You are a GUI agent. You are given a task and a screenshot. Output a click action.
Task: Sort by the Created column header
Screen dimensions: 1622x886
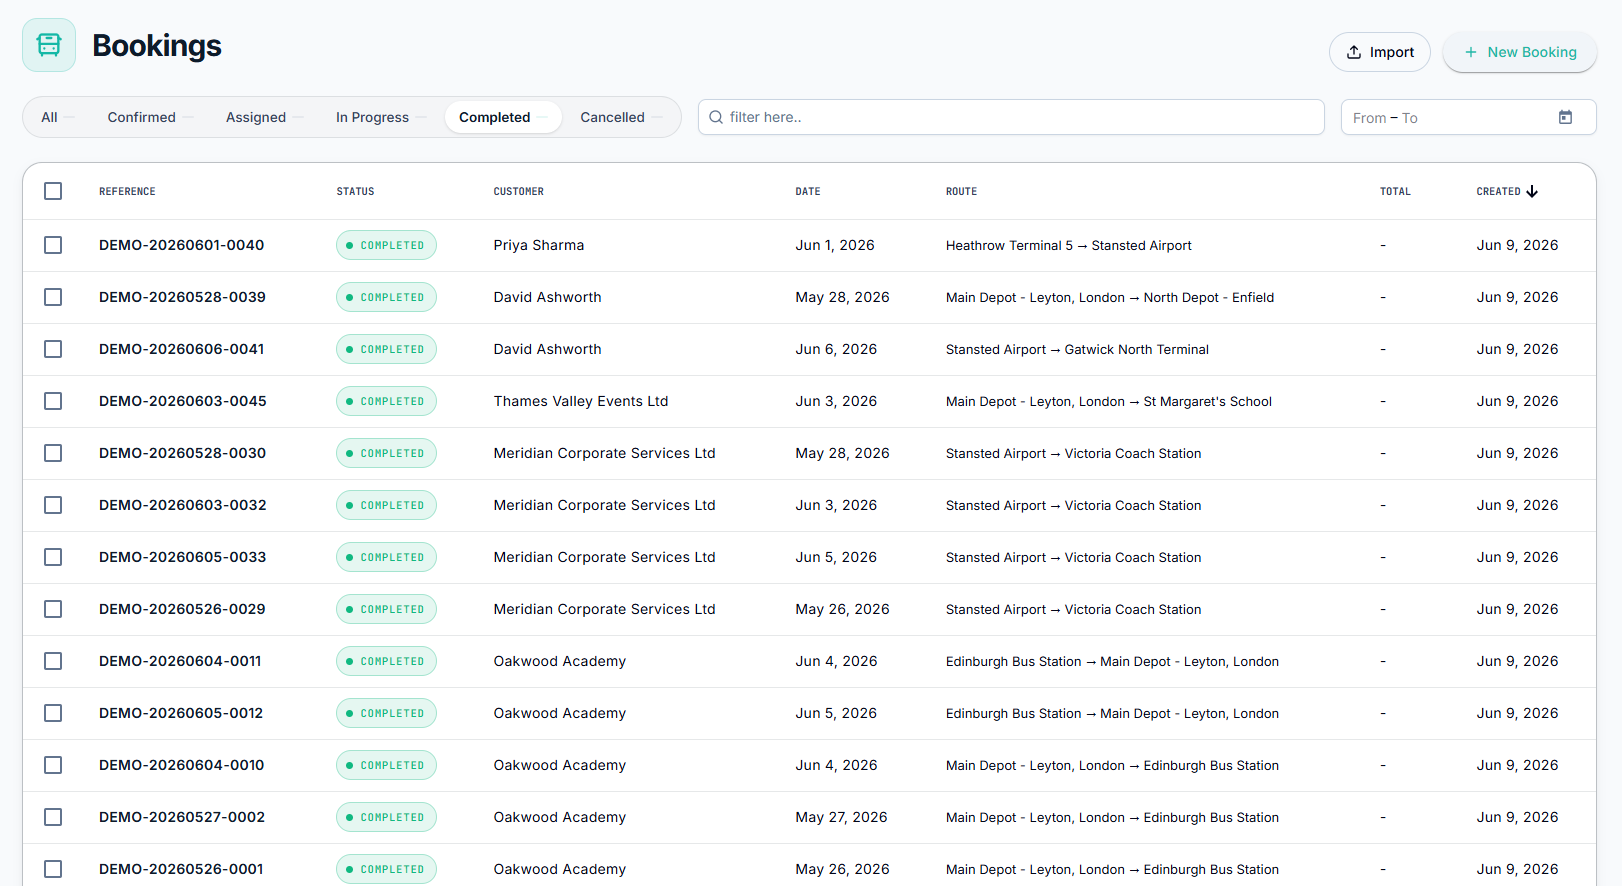[1498, 191]
